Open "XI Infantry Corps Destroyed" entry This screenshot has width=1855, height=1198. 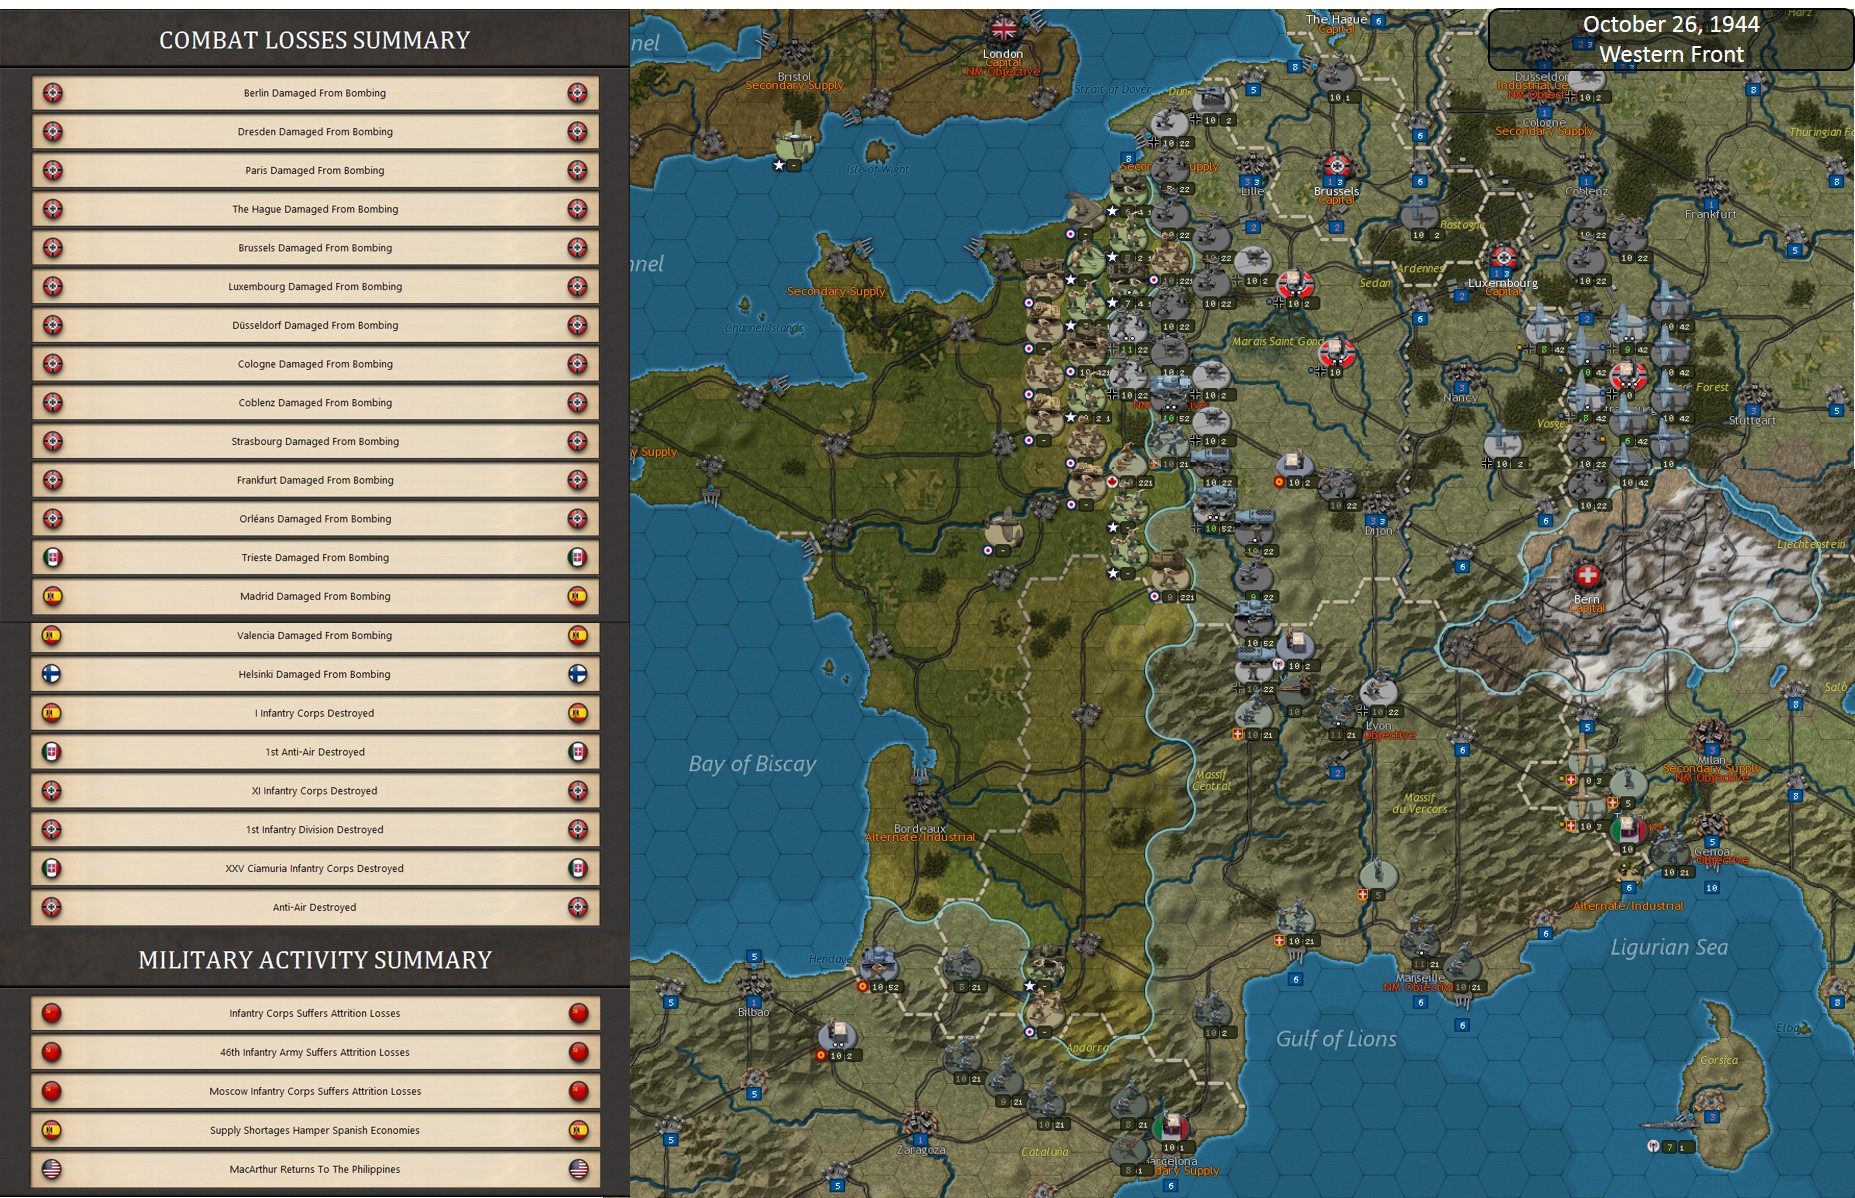(315, 791)
